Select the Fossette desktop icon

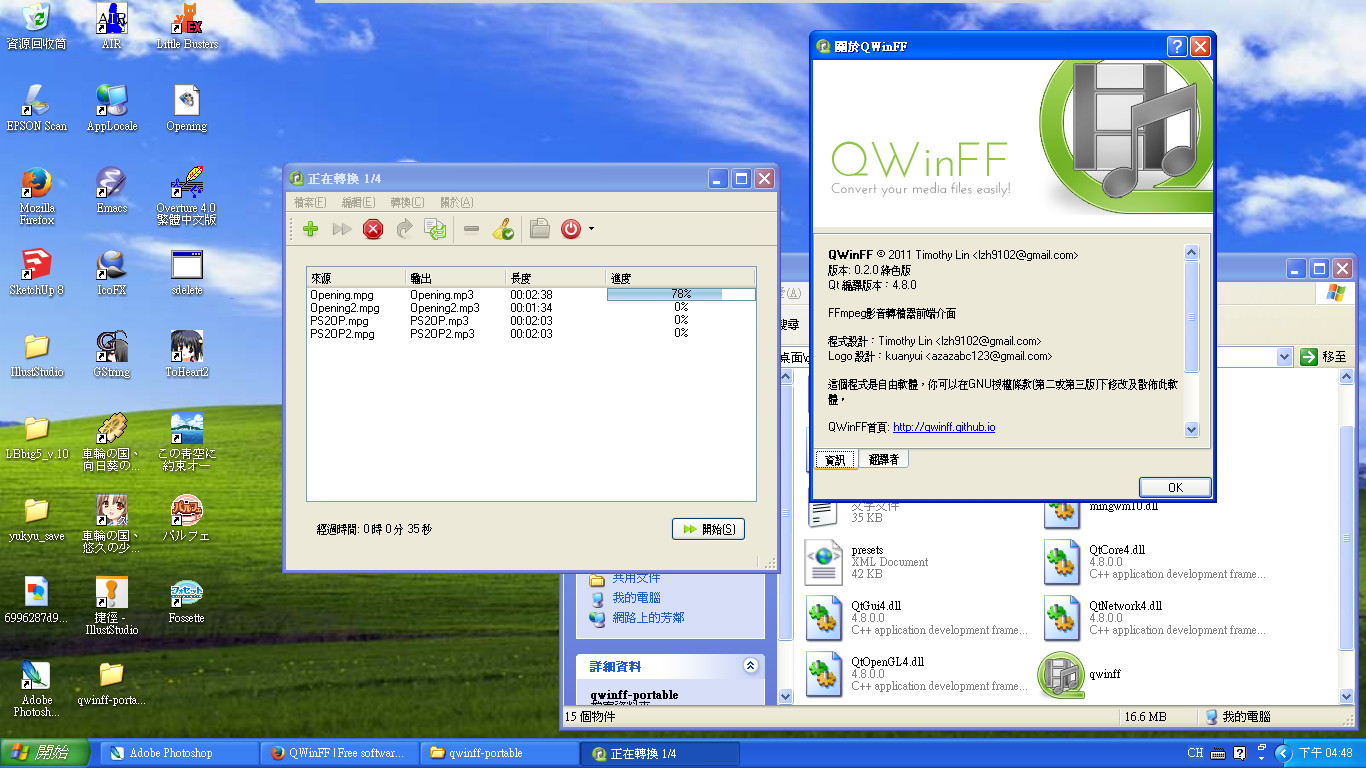click(x=187, y=600)
